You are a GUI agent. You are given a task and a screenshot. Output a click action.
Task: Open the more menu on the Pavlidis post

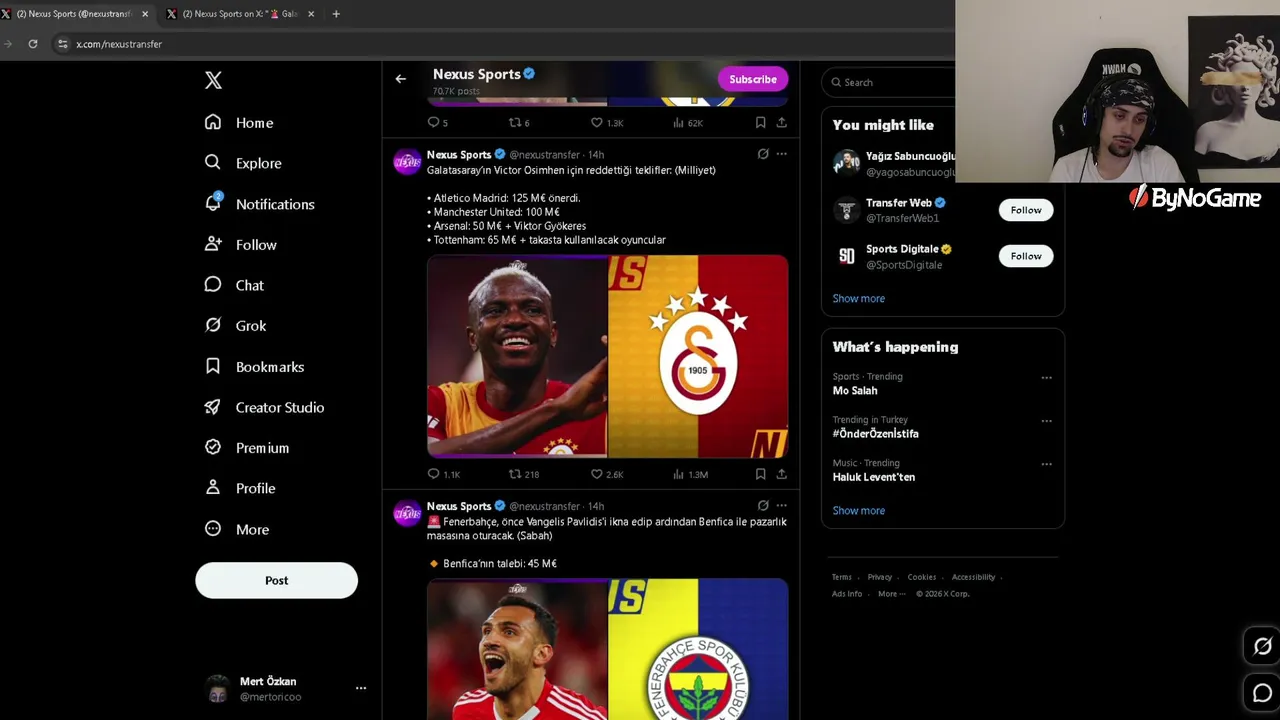(x=781, y=506)
